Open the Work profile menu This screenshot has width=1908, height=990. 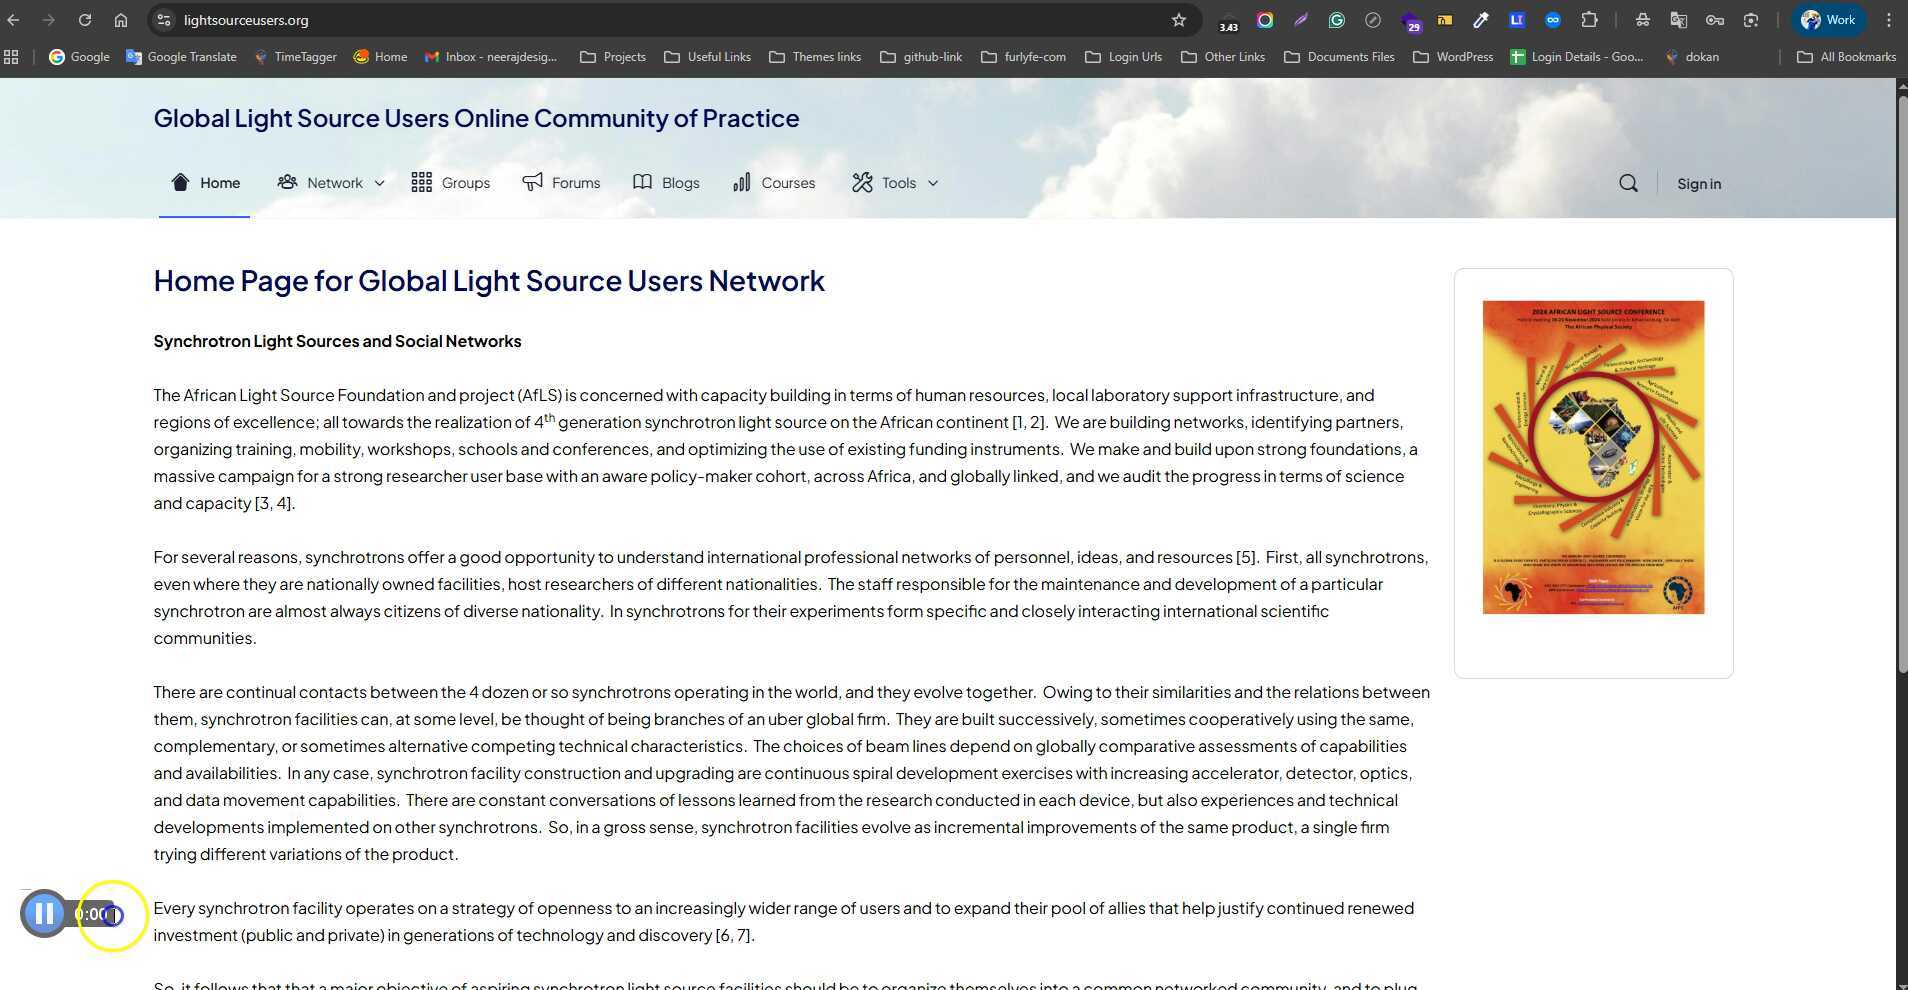(x=1829, y=20)
